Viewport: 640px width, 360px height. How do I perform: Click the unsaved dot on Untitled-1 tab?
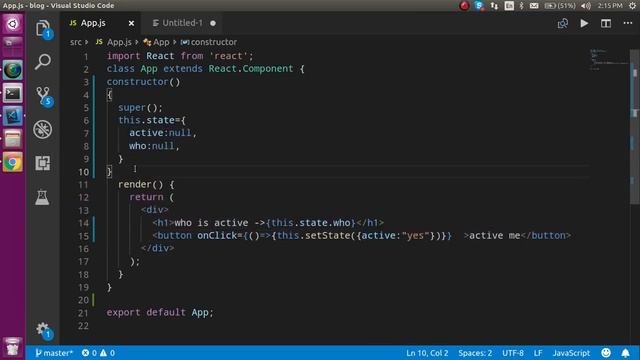[x=213, y=23]
